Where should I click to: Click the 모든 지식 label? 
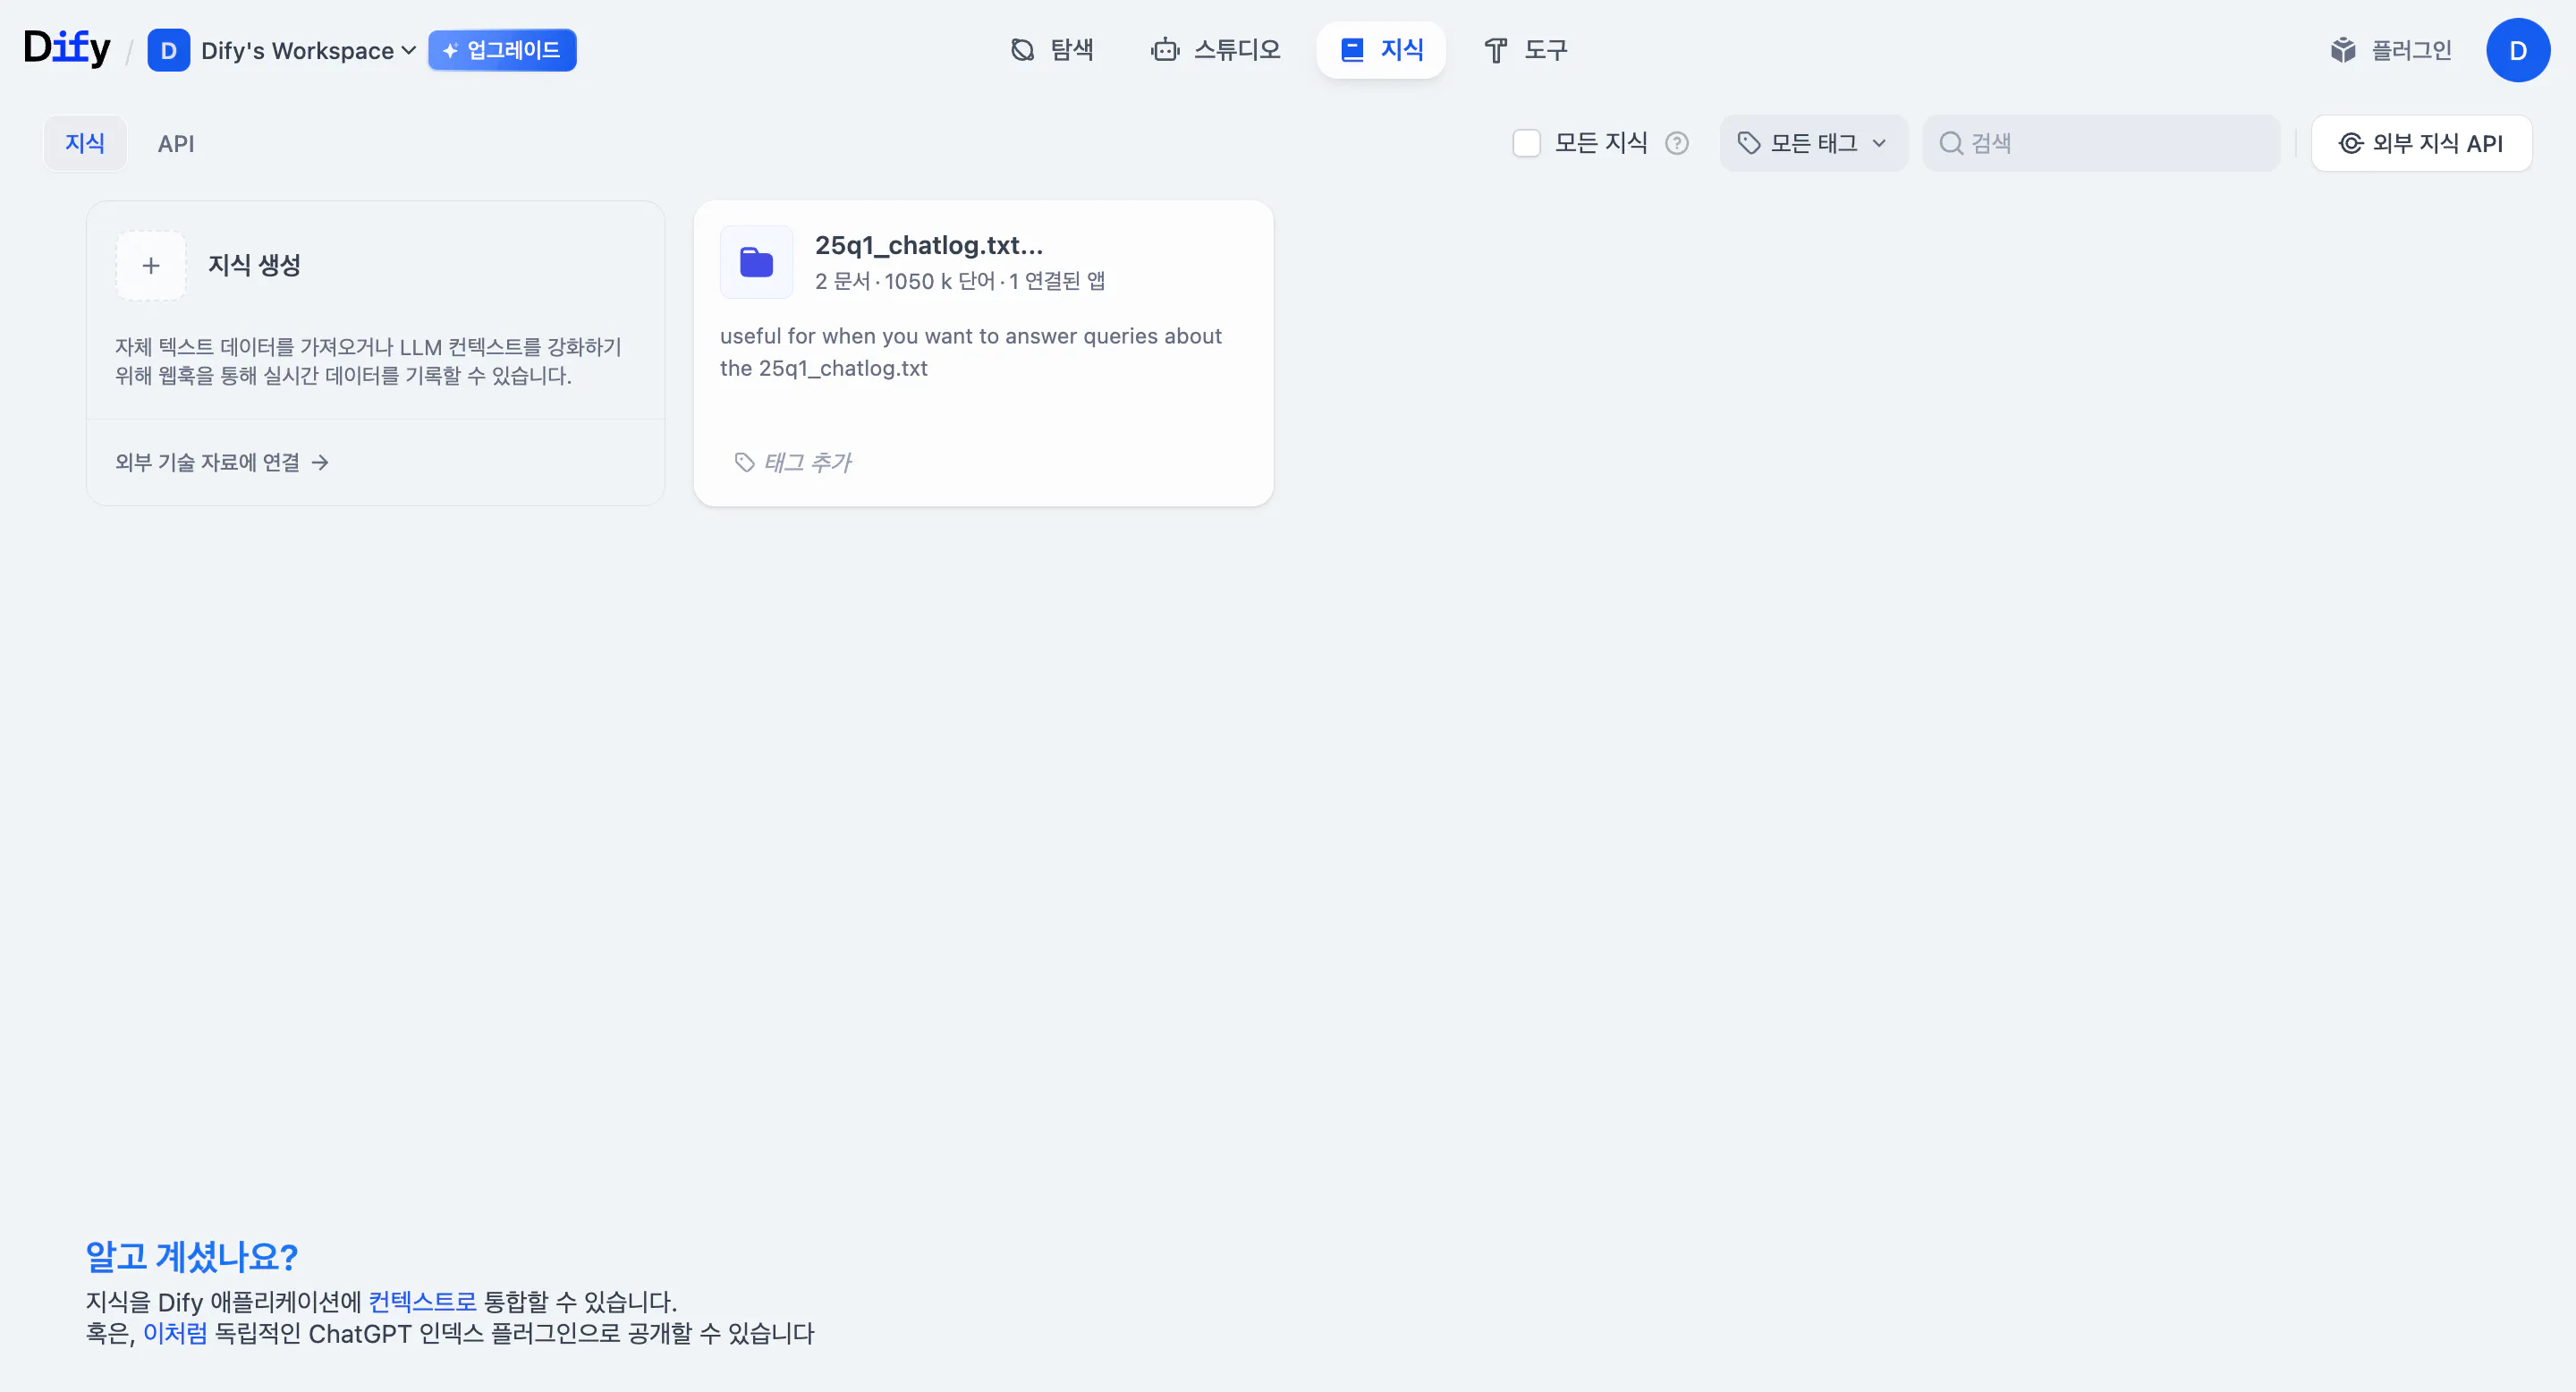point(1601,143)
